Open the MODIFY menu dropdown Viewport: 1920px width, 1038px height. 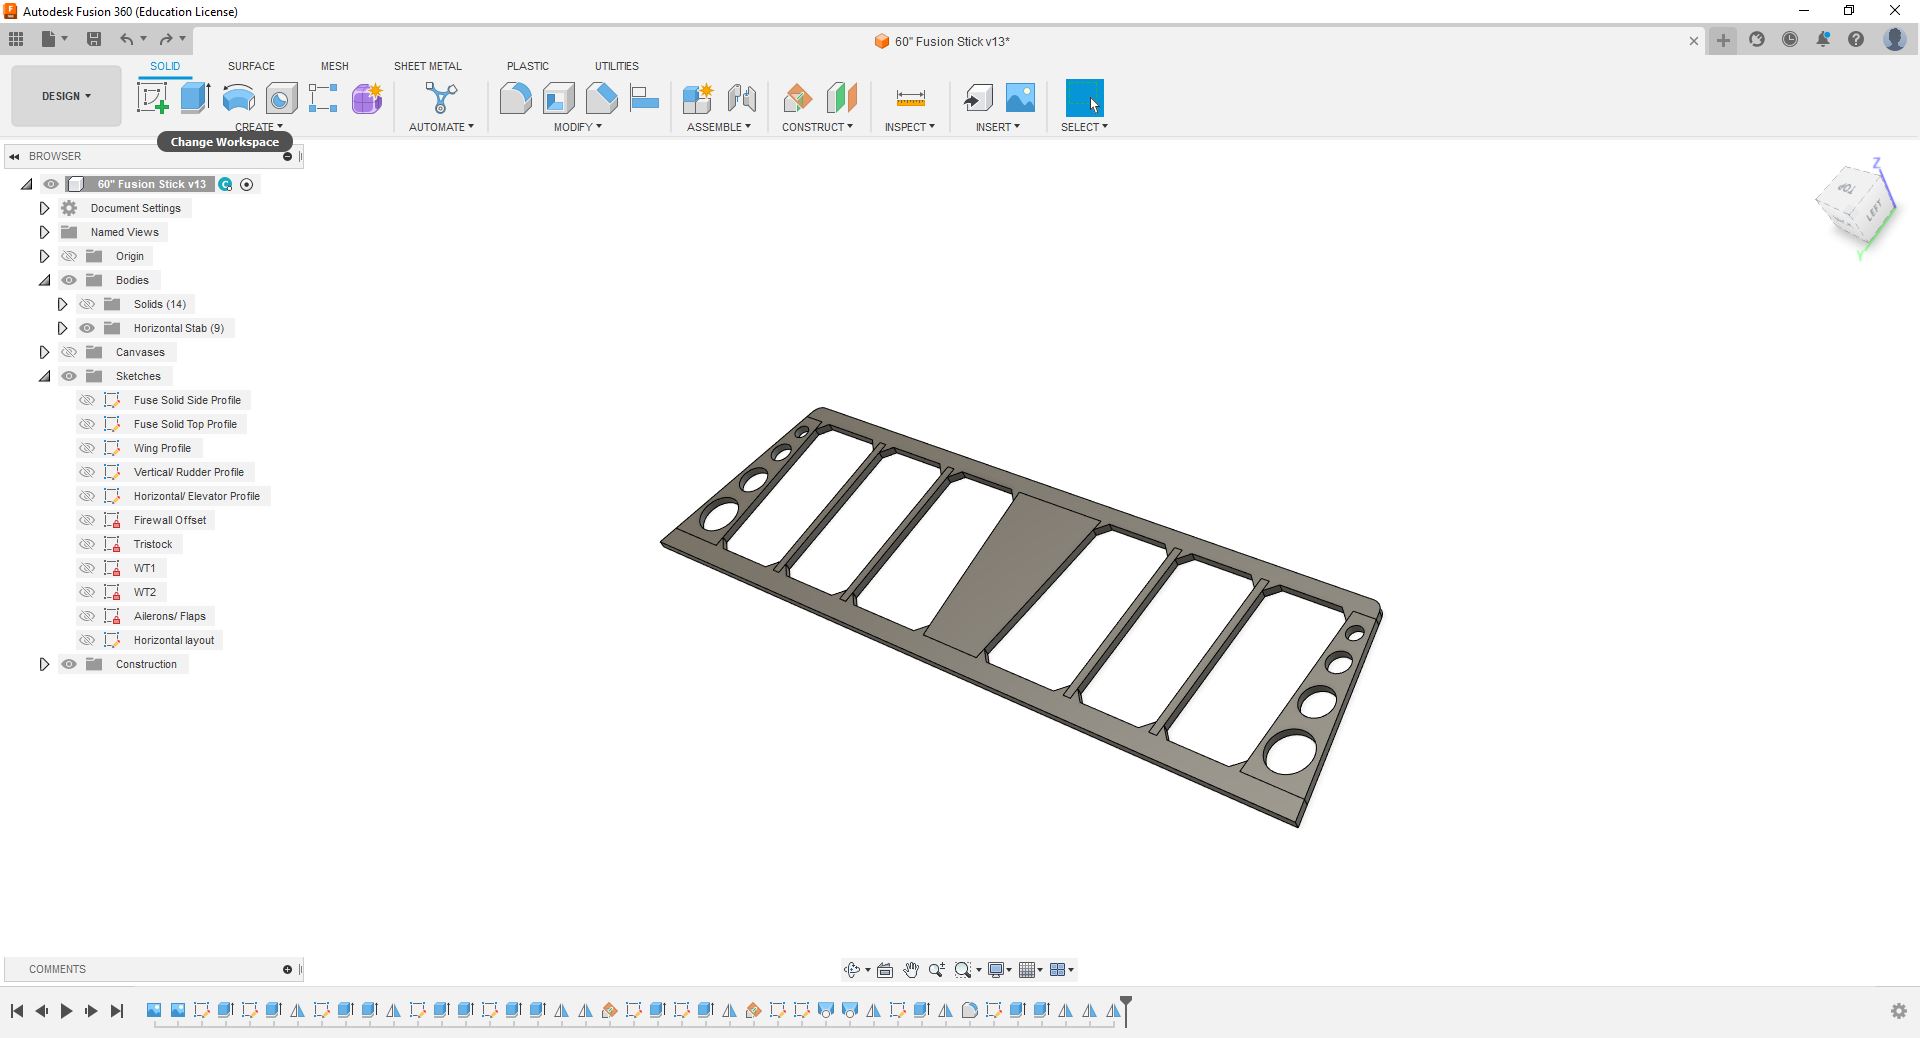click(x=577, y=127)
